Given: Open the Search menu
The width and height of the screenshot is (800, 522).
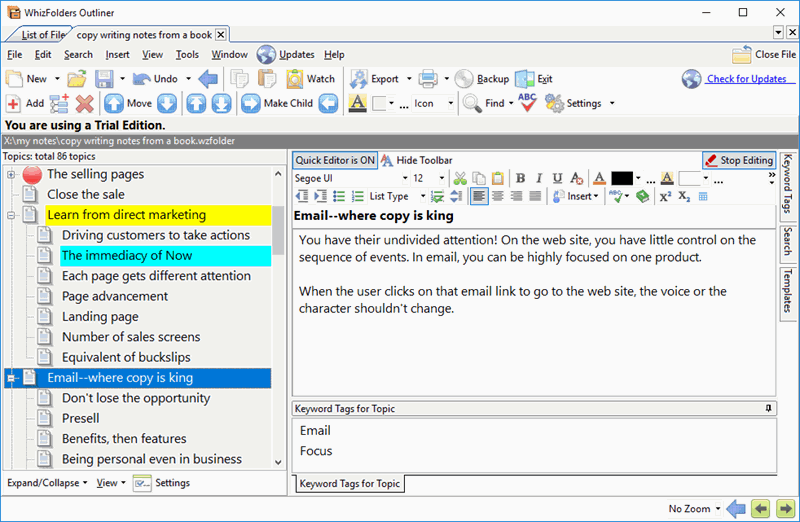Looking at the screenshot, I should click(x=78, y=55).
